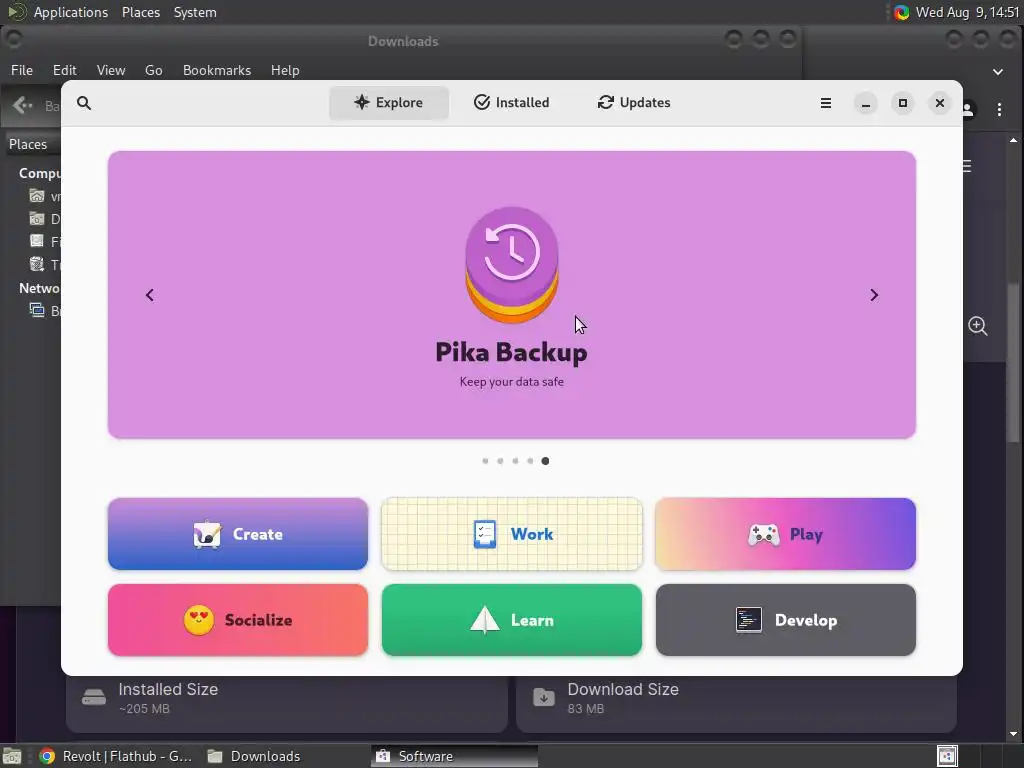Click the clock showing Wed Aug 9
Viewport: 1024px width, 768px height.
967,12
